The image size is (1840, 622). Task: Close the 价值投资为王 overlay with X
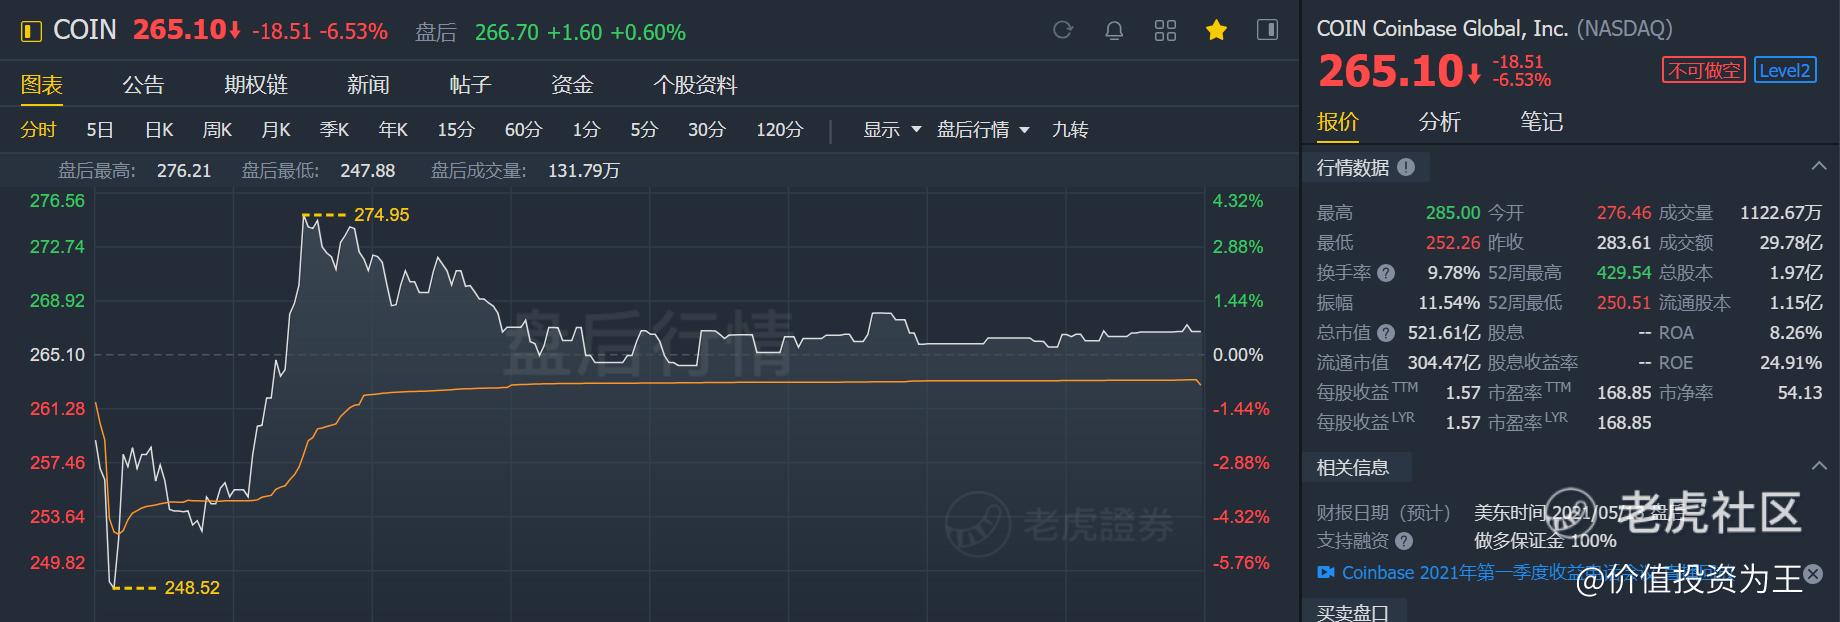[x=1813, y=574]
